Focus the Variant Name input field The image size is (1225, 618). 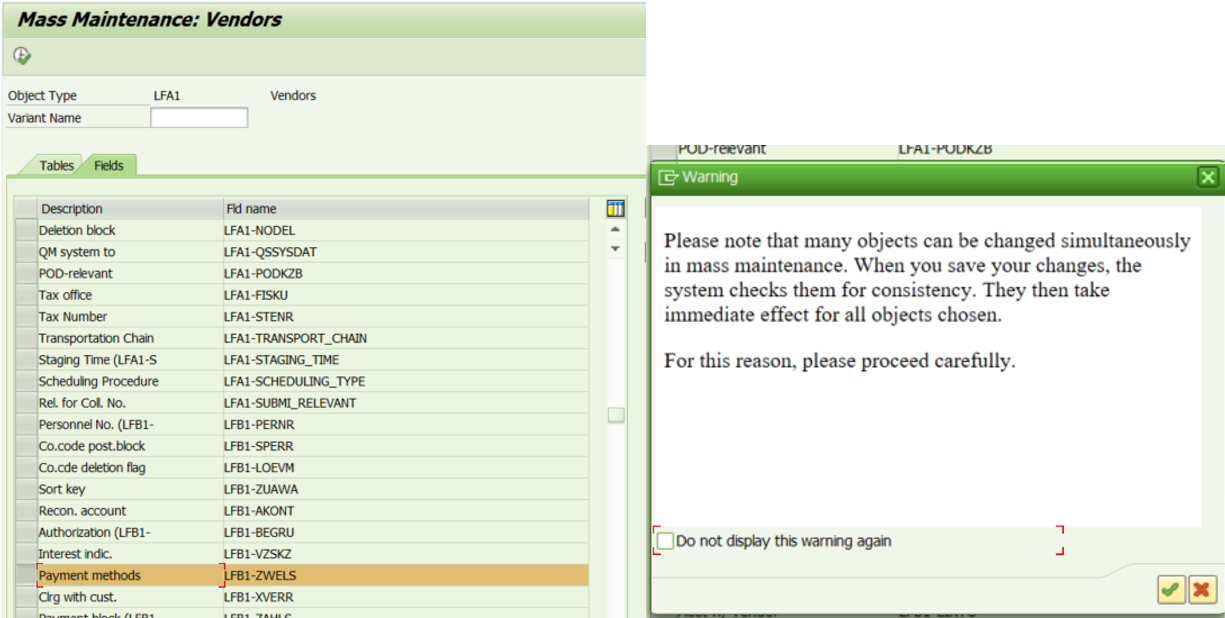[199, 118]
